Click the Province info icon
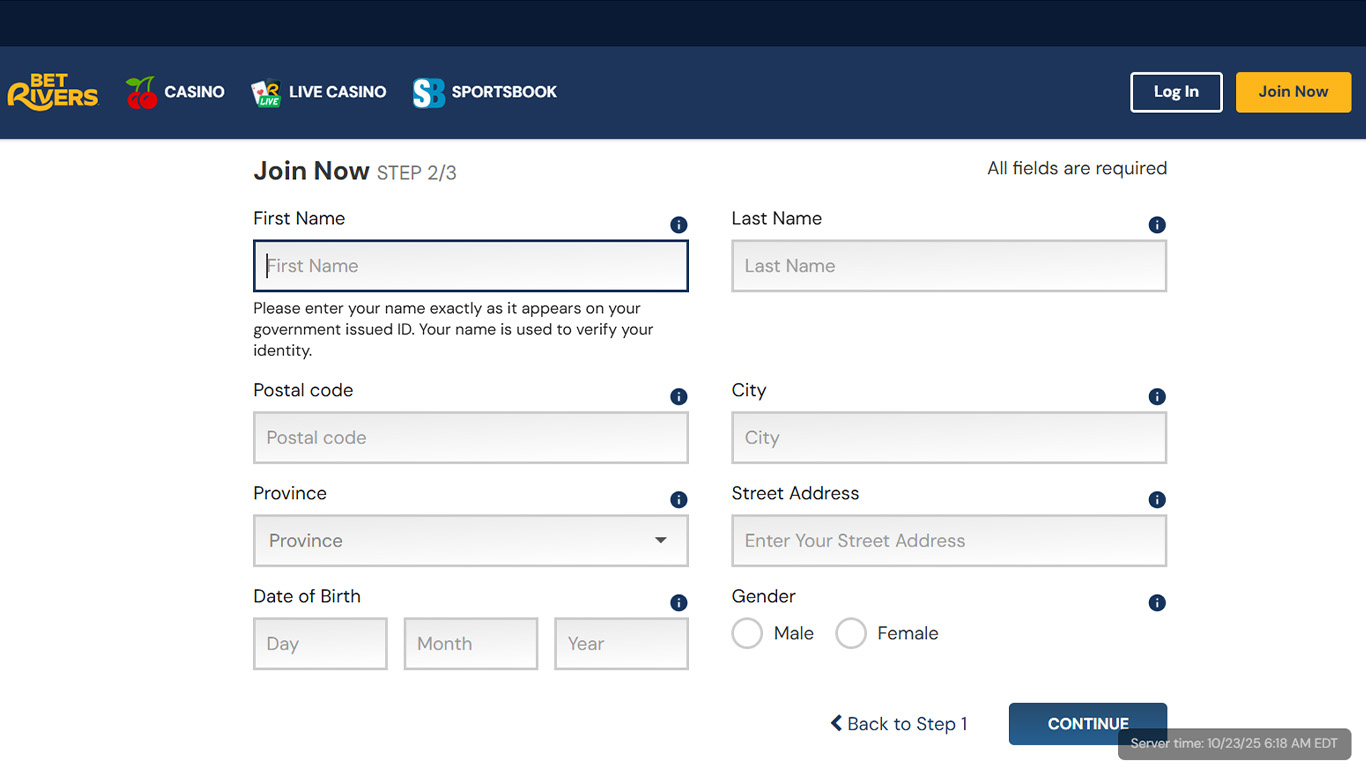1366x768 pixels. pos(678,500)
